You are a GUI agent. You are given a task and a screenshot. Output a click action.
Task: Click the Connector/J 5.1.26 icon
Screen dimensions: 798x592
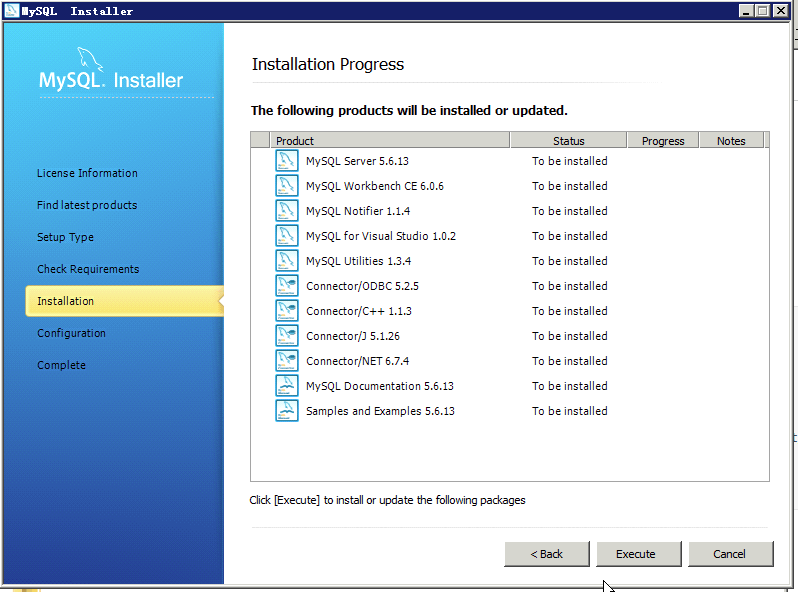[287, 335]
